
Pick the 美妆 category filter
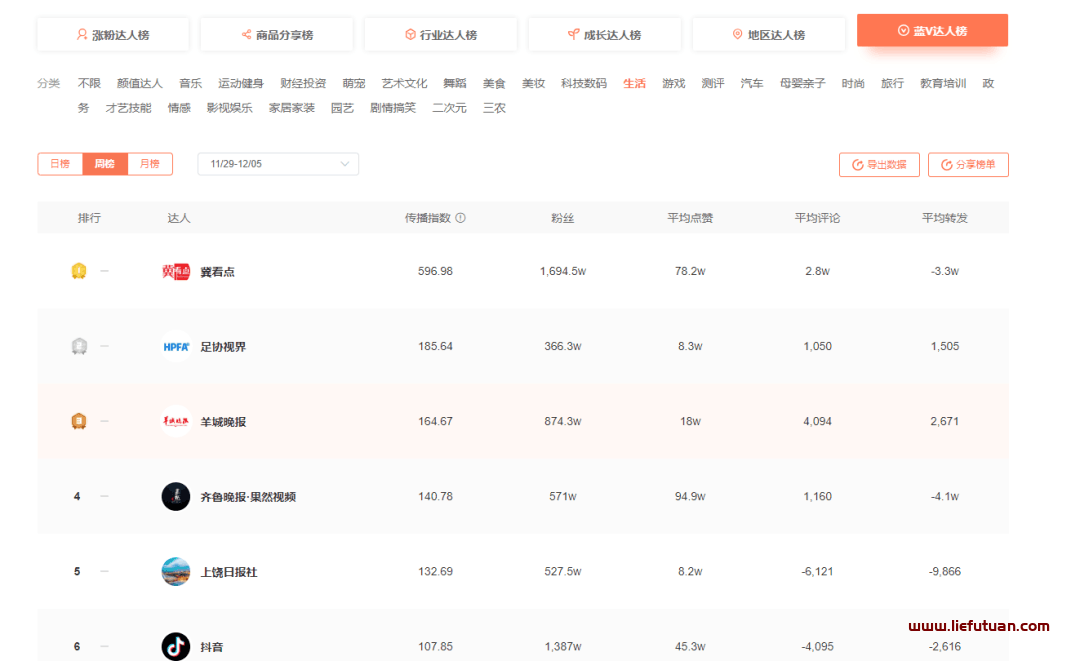[533, 83]
